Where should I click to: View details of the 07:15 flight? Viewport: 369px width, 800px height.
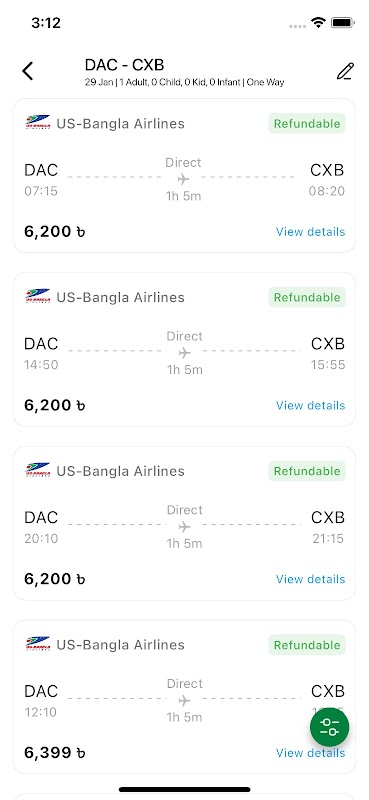310,232
